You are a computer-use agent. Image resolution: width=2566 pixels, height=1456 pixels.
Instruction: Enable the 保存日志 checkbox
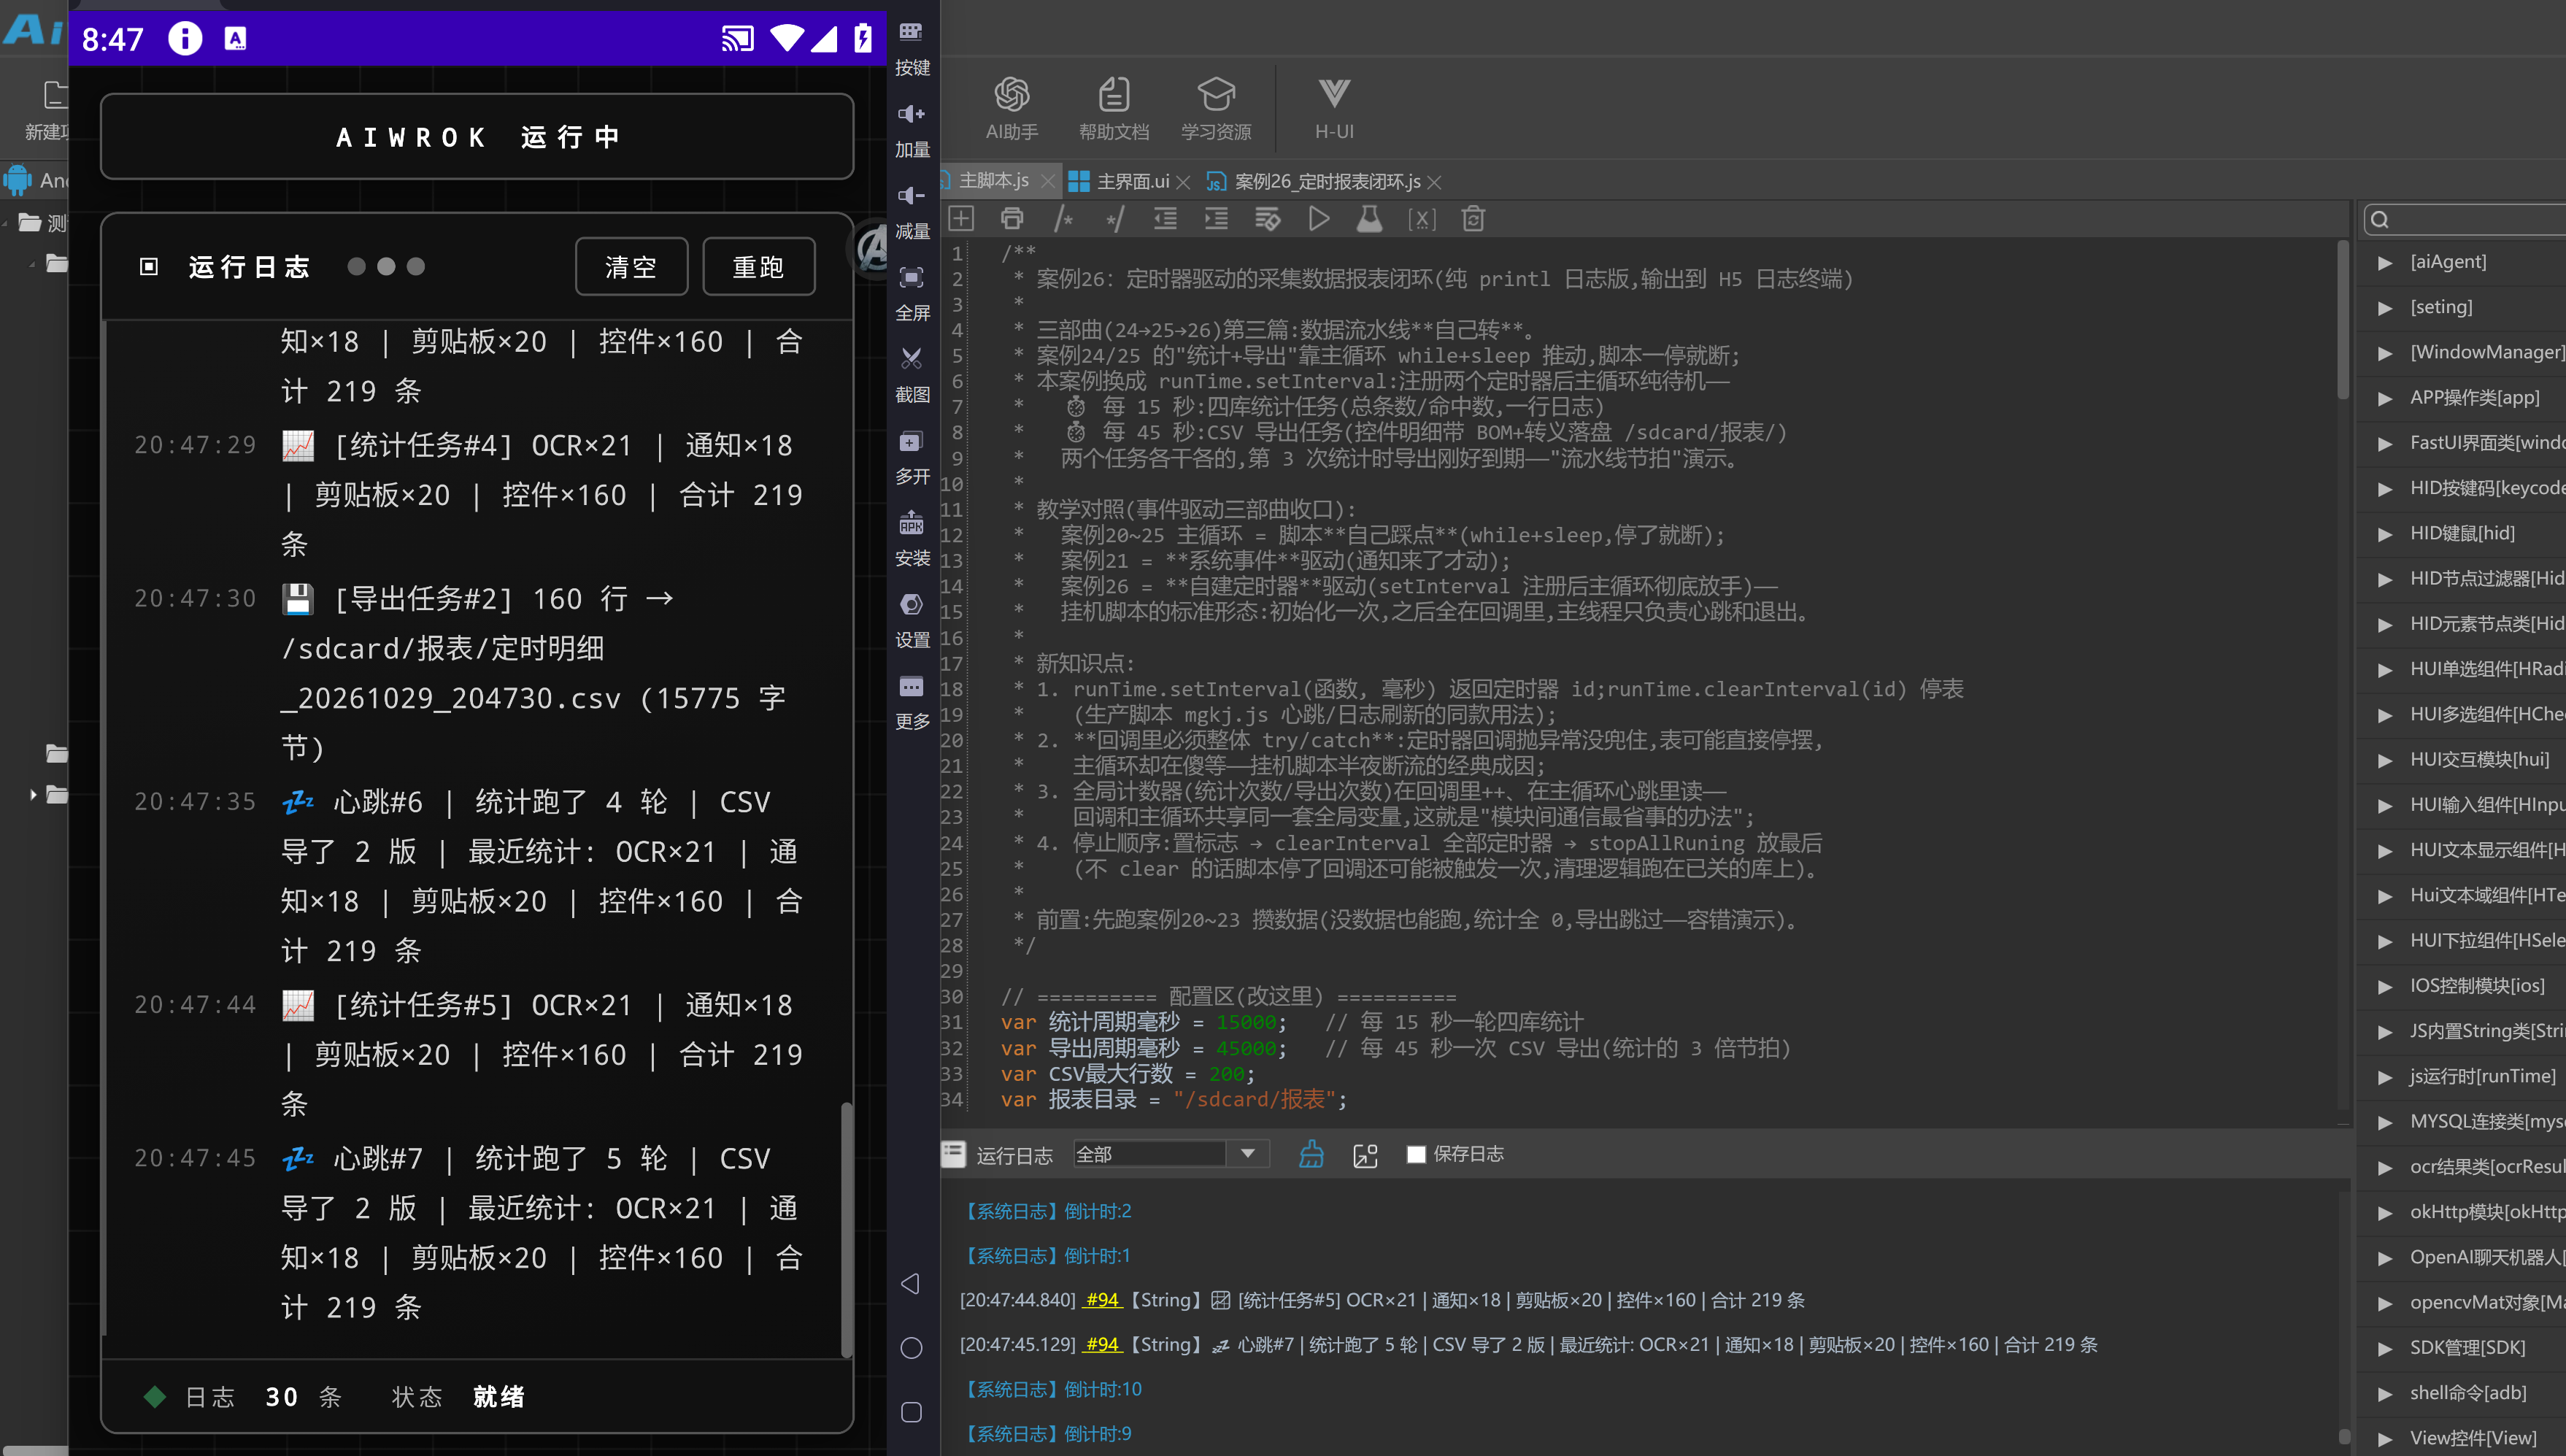click(x=1416, y=1154)
